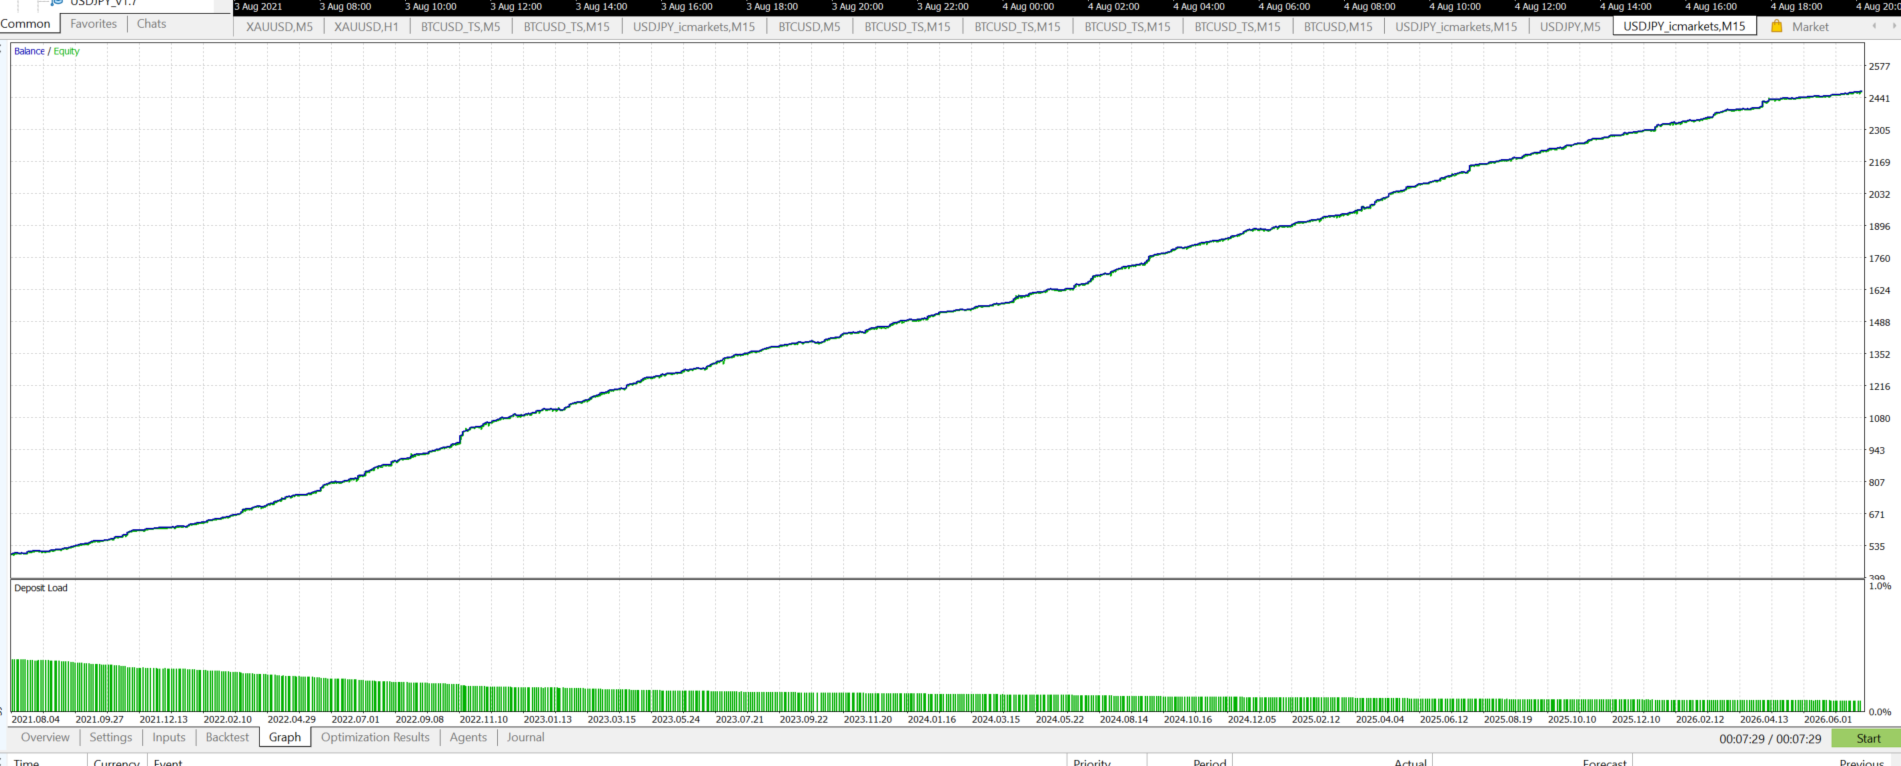Click the 2025.02.12 date axis label
Screen dimensions: 1901x766
tap(1315, 719)
